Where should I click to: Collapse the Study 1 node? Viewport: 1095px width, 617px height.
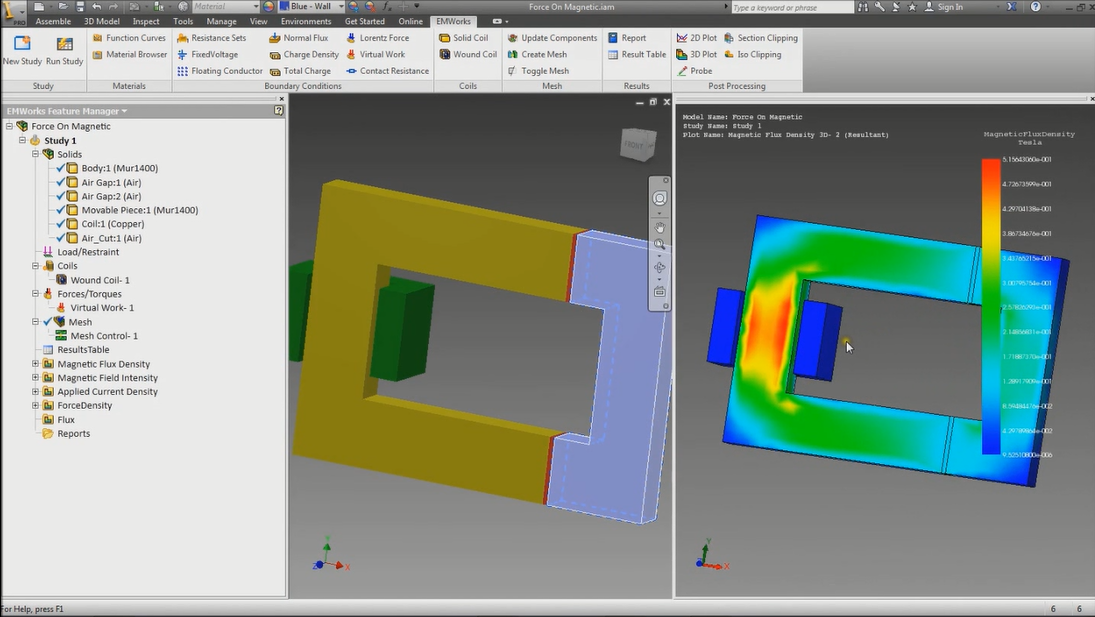coord(22,140)
